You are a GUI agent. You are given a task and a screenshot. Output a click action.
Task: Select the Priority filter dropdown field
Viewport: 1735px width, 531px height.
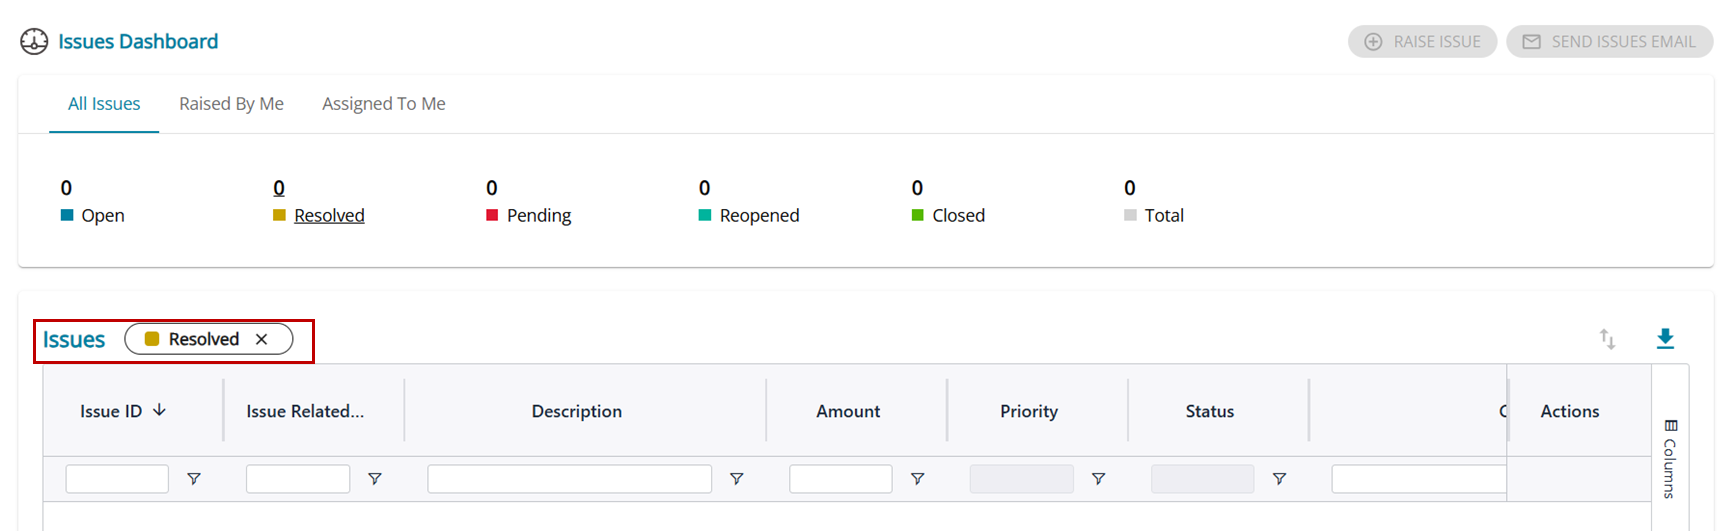1021,479
